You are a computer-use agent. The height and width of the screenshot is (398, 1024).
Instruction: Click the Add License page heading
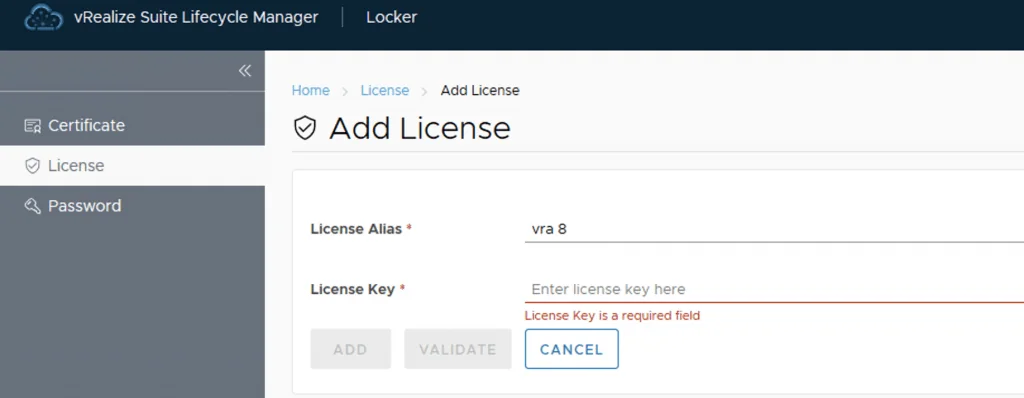click(x=420, y=128)
